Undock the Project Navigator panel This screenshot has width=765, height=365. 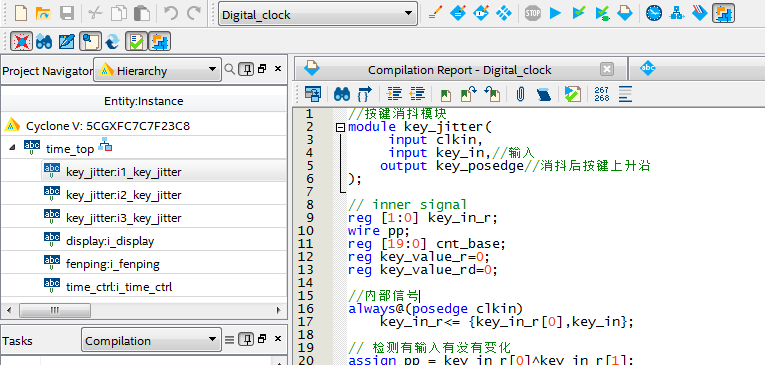coord(262,69)
